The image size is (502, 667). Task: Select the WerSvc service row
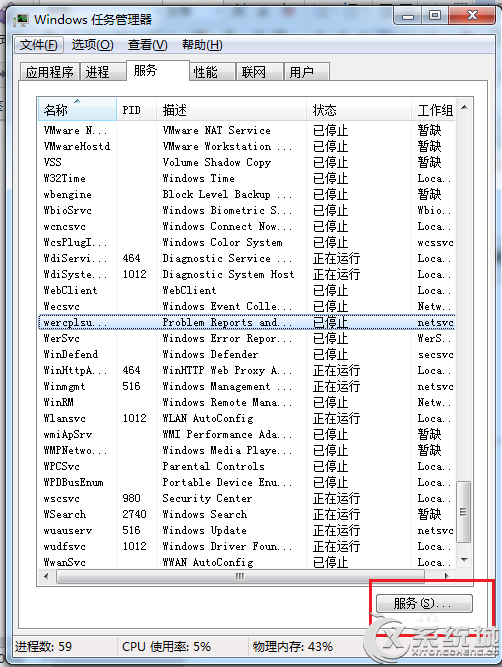point(246,339)
